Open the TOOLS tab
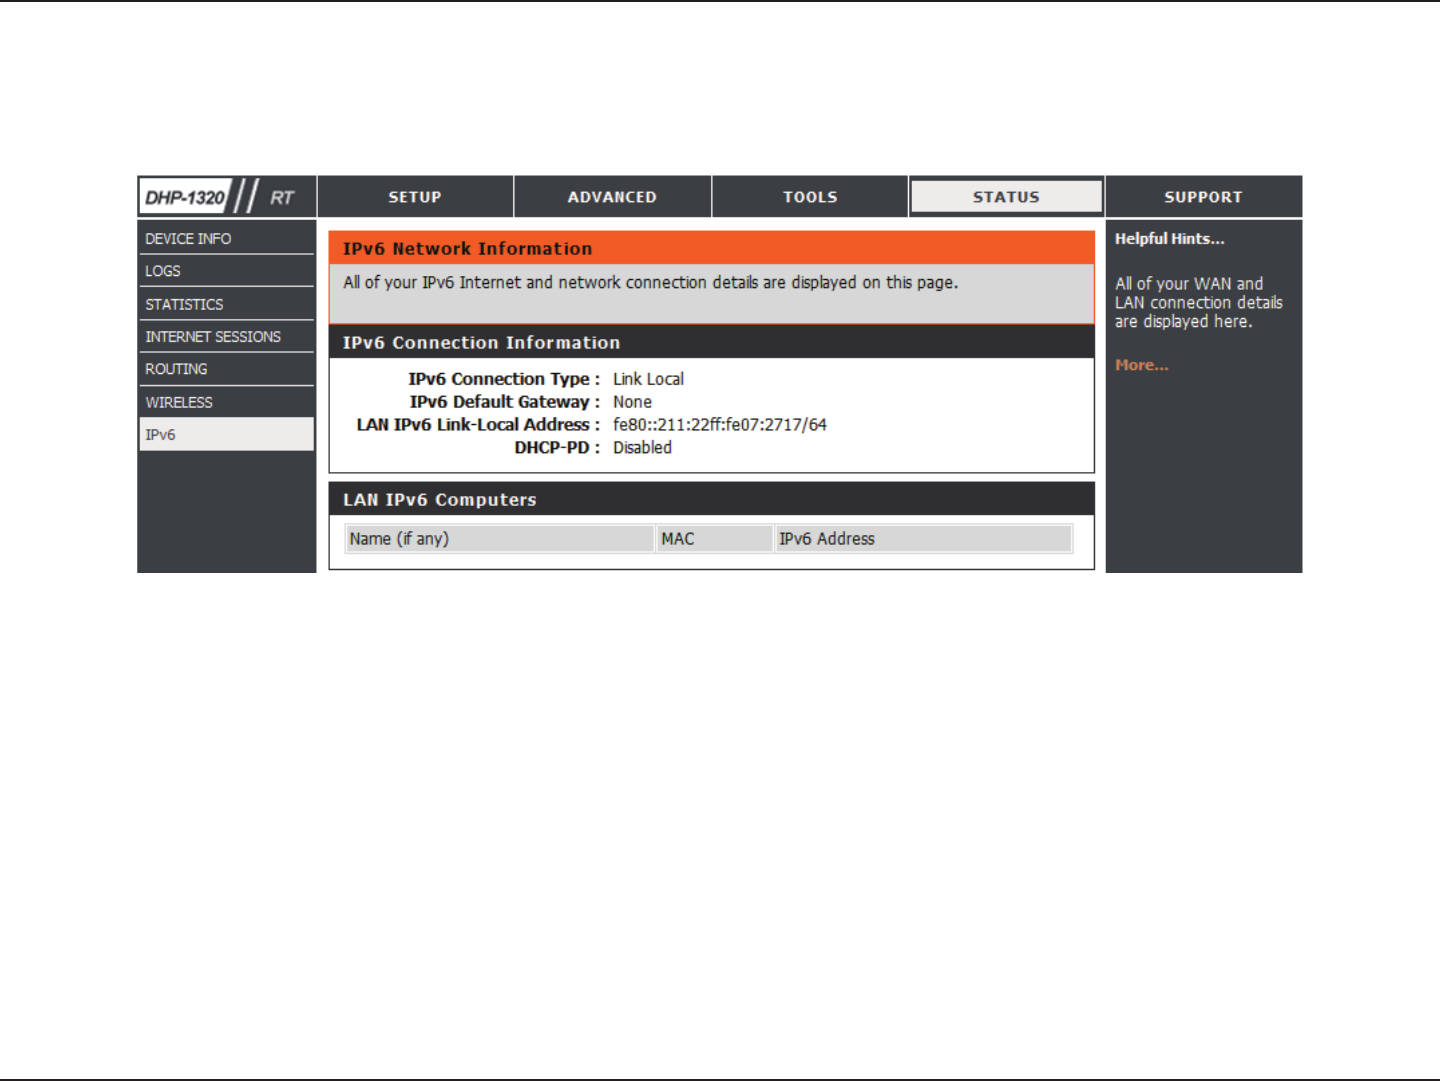The height and width of the screenshot is (1081, 1440). [810, 197]
